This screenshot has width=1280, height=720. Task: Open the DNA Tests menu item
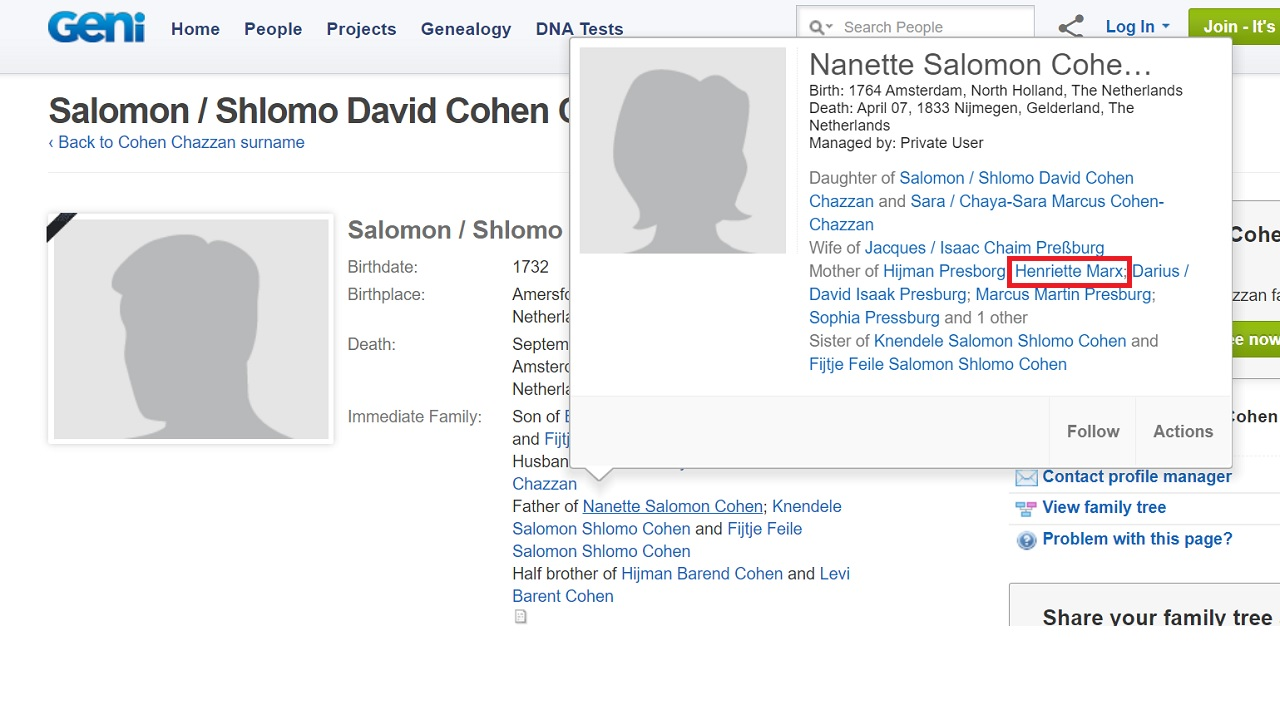579,29
